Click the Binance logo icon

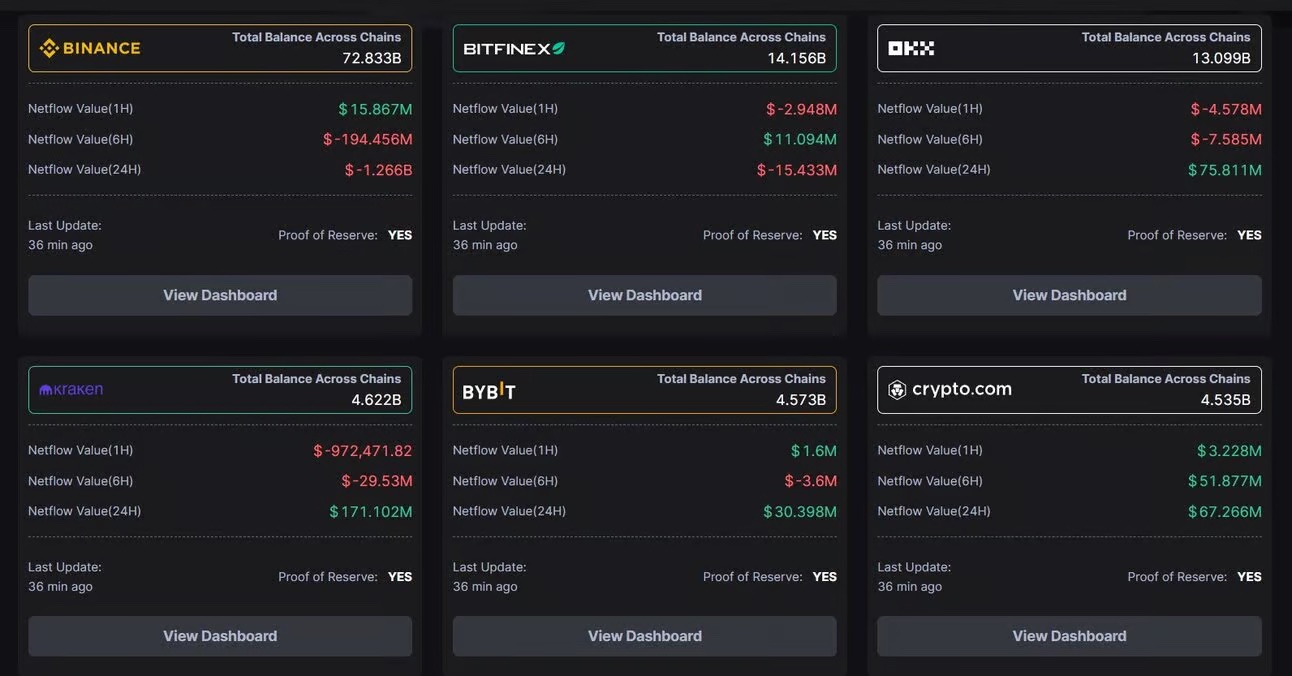(x=49, y=48)
